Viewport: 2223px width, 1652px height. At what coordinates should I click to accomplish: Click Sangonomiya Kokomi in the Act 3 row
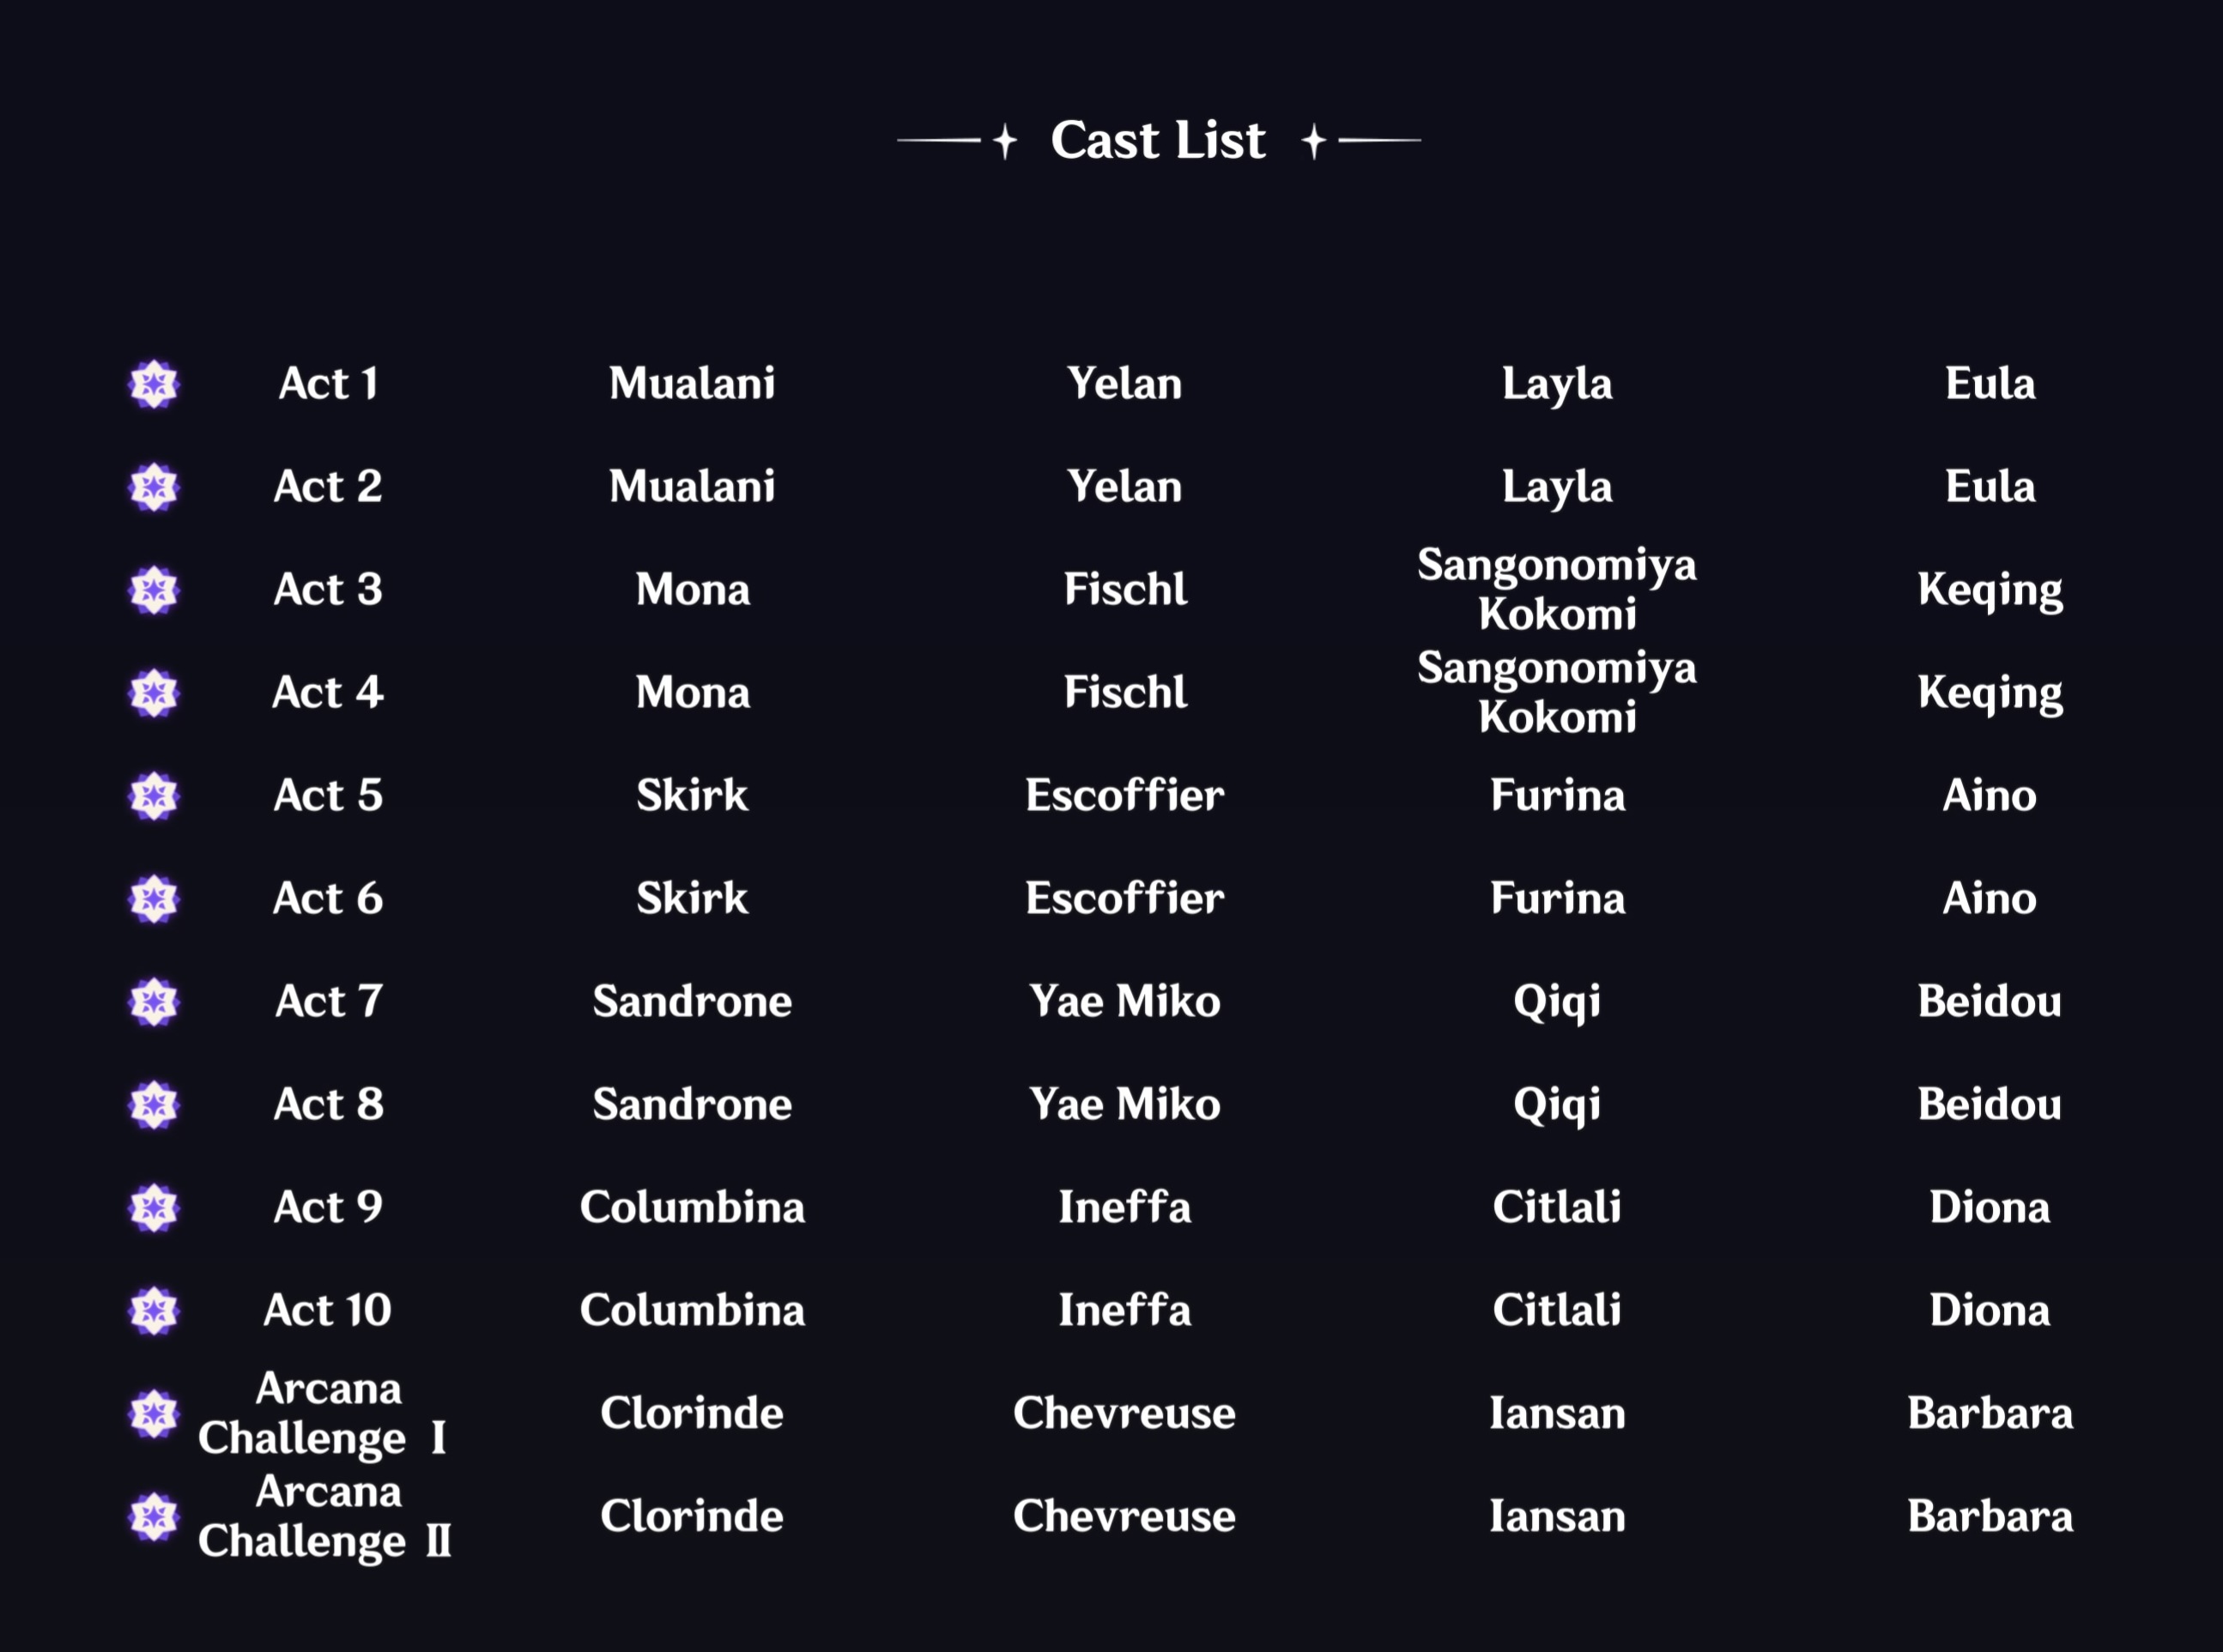point(1557,590)
